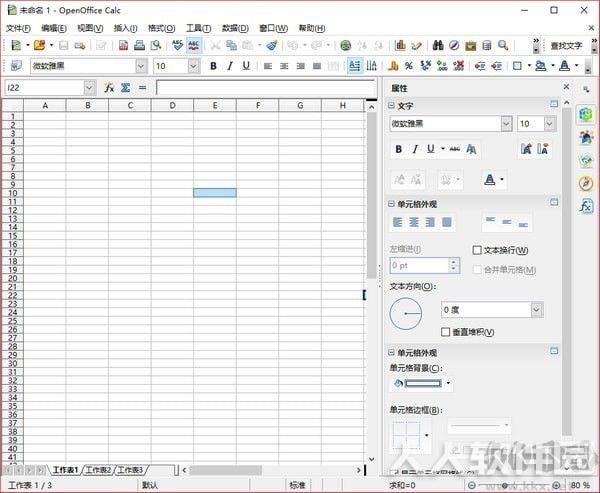
Task: Open toolbar font size dropdown
Action: [194, 66]
